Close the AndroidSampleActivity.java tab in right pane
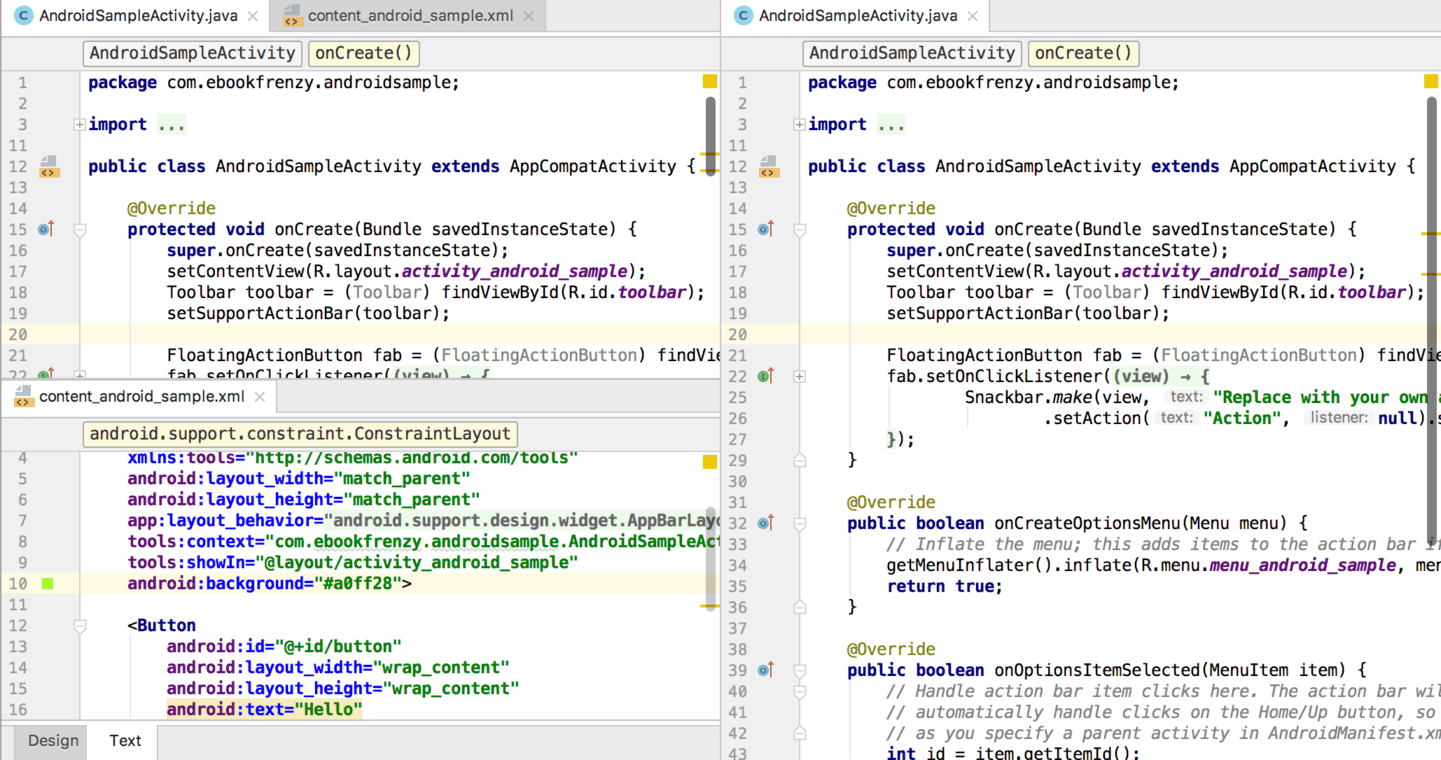1441x760 pixels. 972,16
